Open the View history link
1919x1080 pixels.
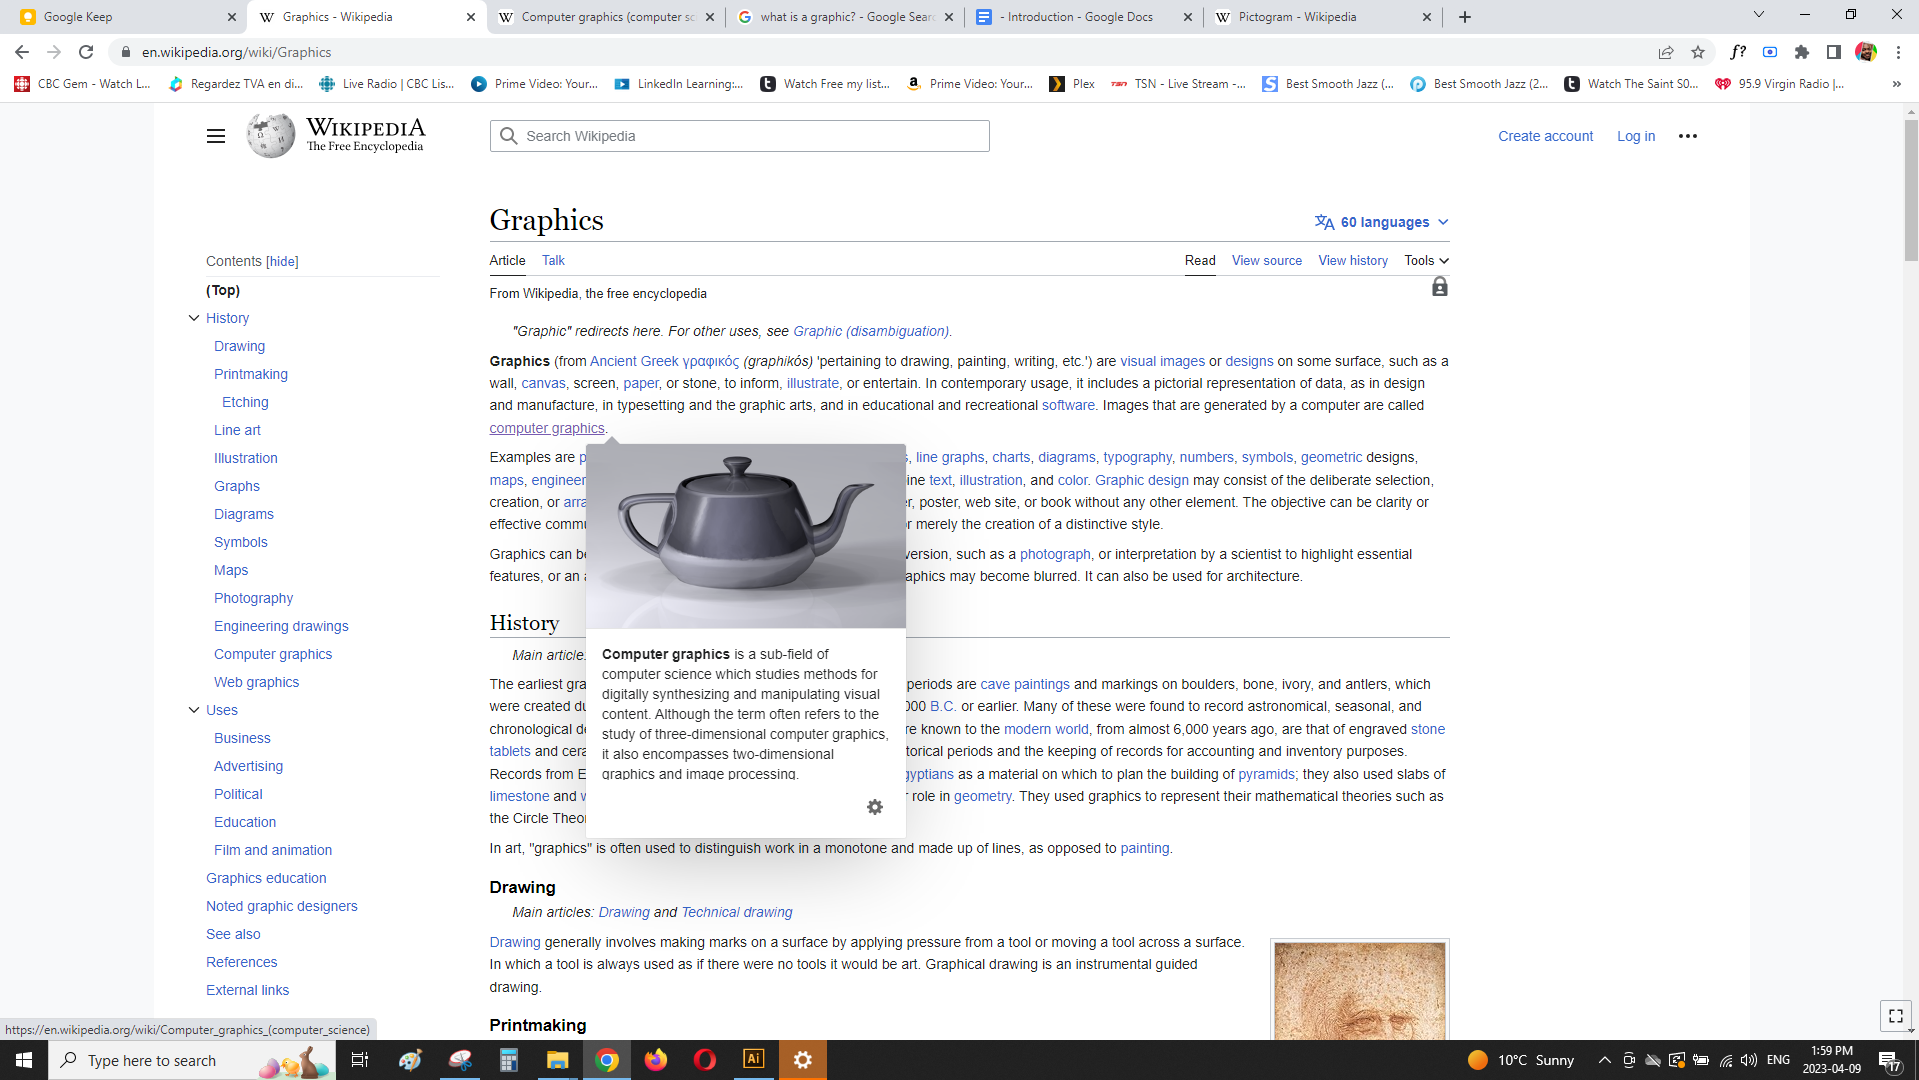[1352, 261]
